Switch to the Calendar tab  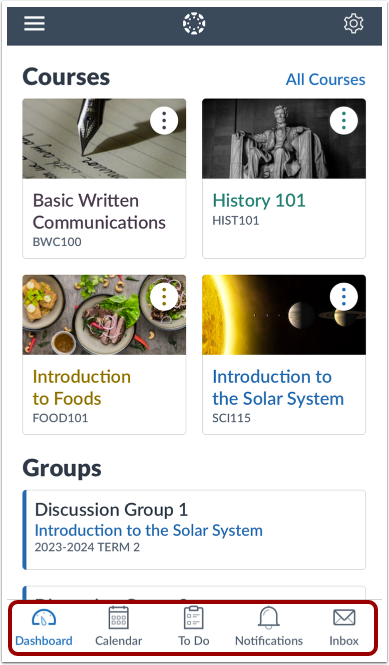[118, 627]
